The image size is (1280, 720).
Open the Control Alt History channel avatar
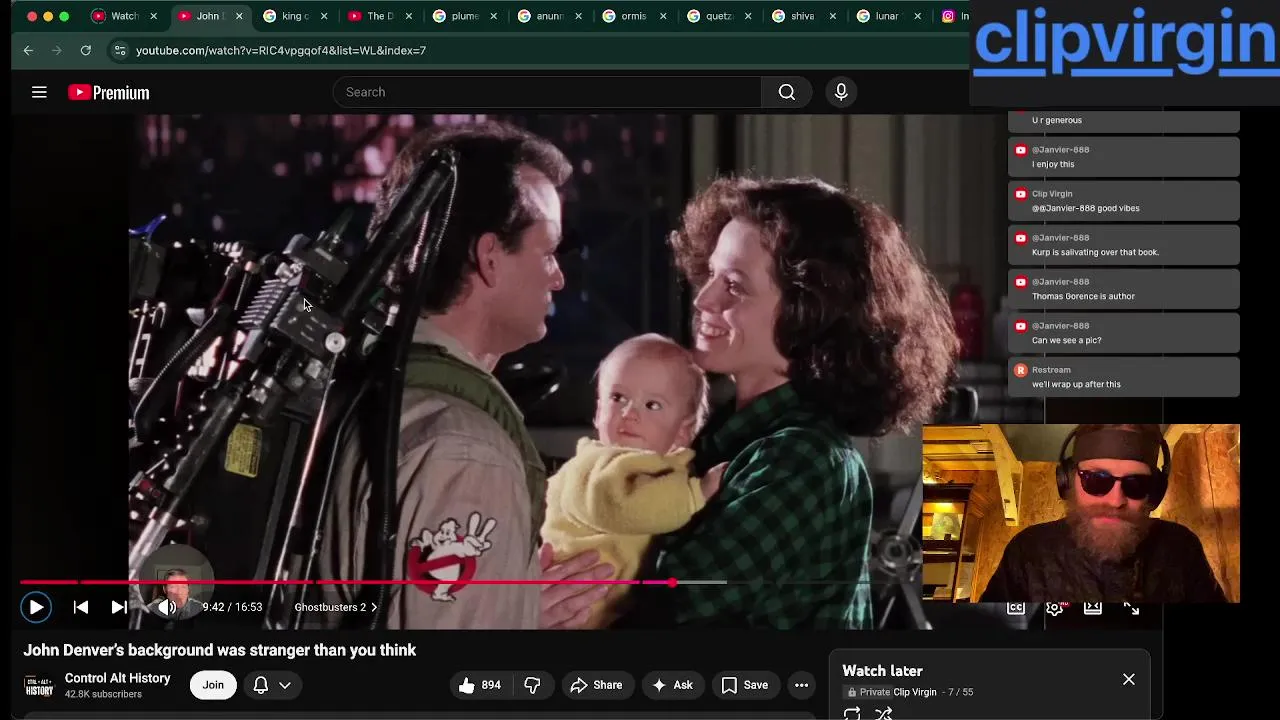click(x=39, y=685)
